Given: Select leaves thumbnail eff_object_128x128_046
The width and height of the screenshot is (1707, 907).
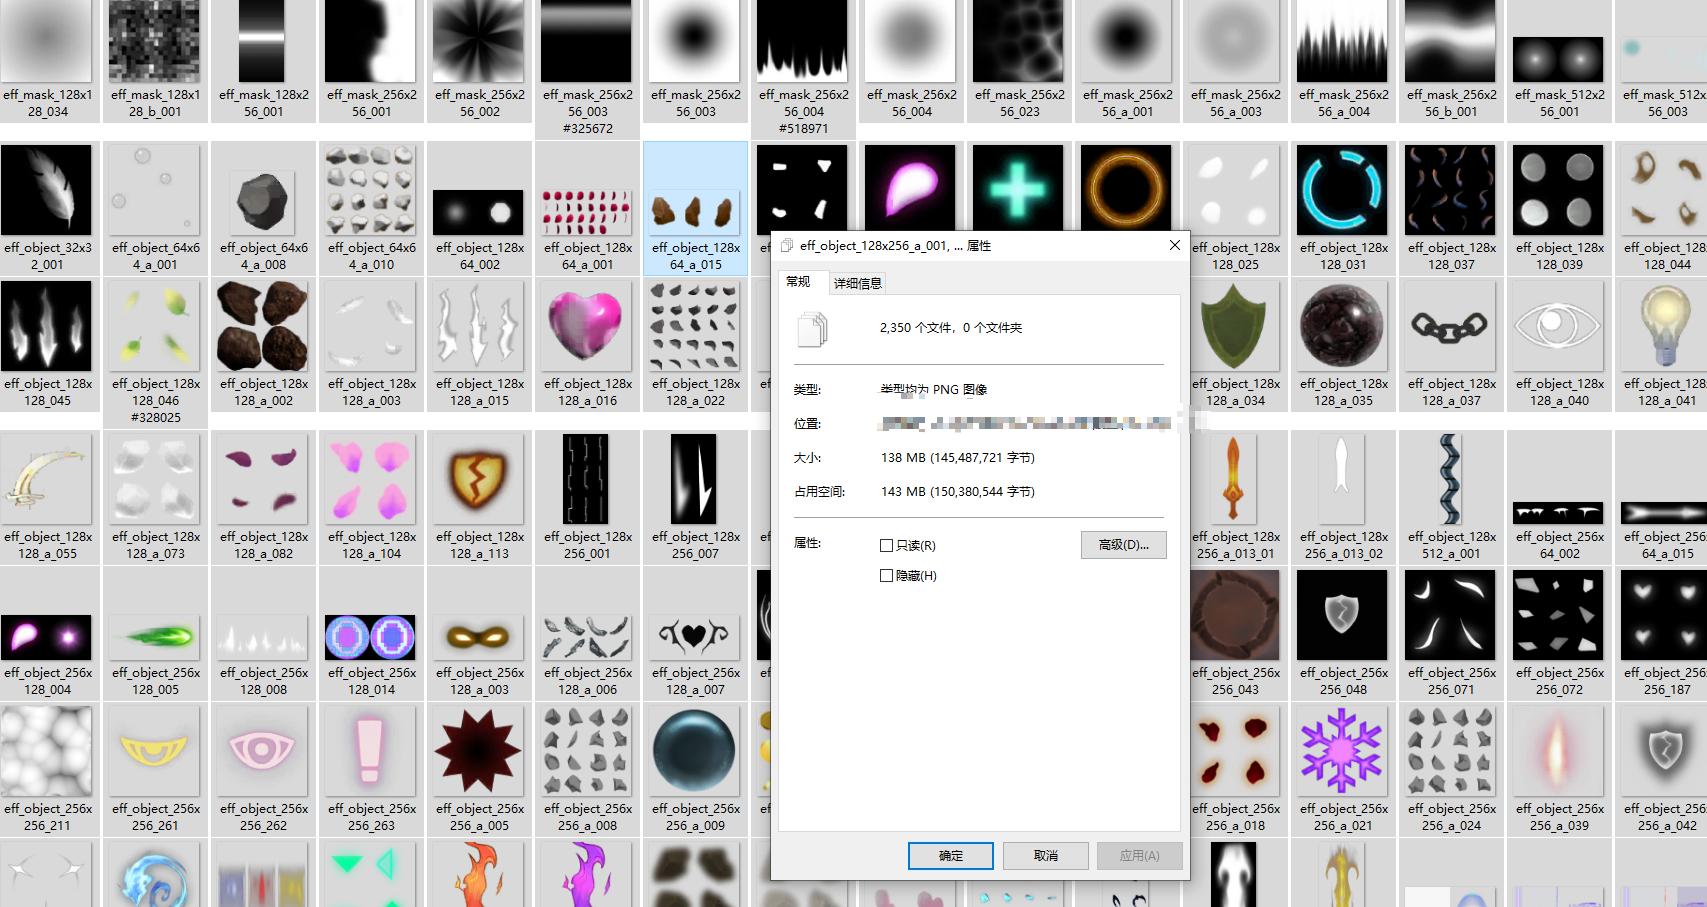Looking at the screenshot, I should pos(155,326).
